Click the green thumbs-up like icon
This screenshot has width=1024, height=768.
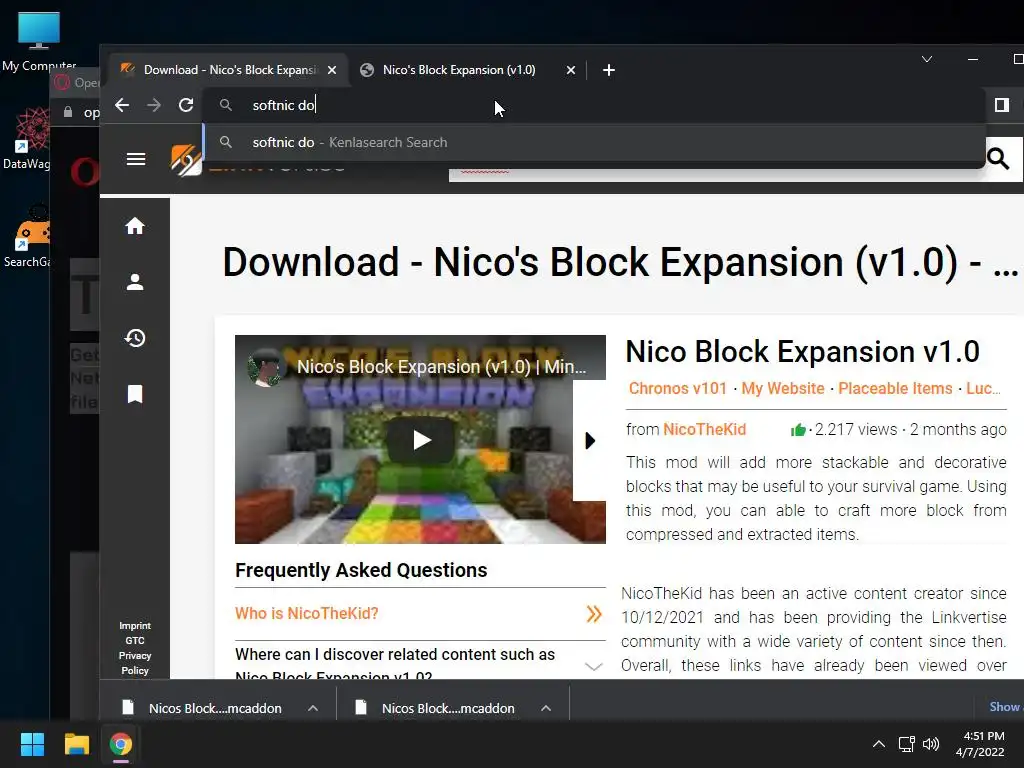[x=797, y=430]
